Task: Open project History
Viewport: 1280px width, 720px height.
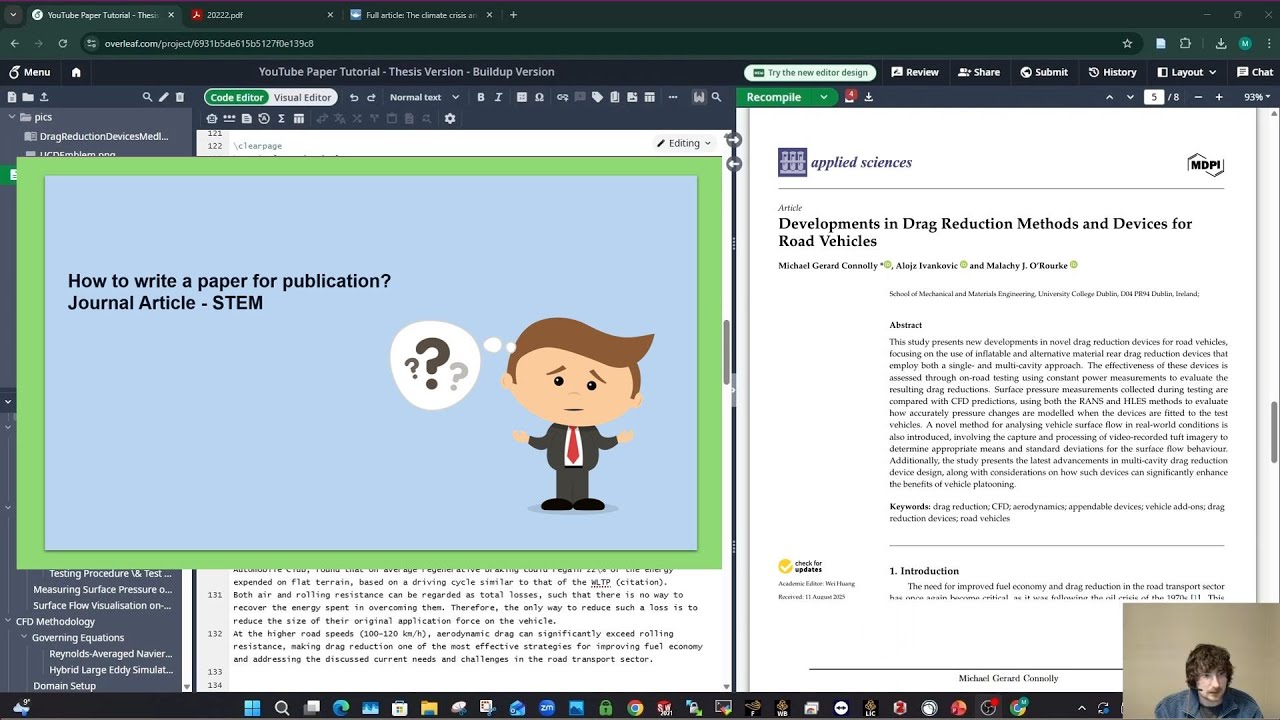Action: (1112, 72)
